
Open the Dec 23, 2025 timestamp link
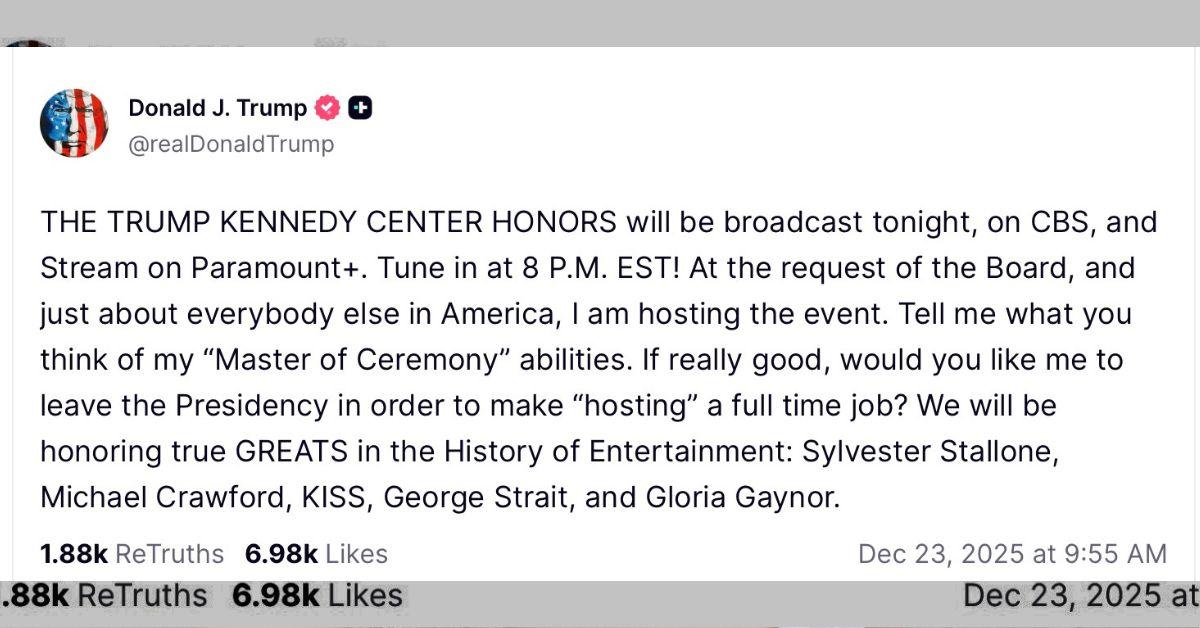pos(1013,553)
